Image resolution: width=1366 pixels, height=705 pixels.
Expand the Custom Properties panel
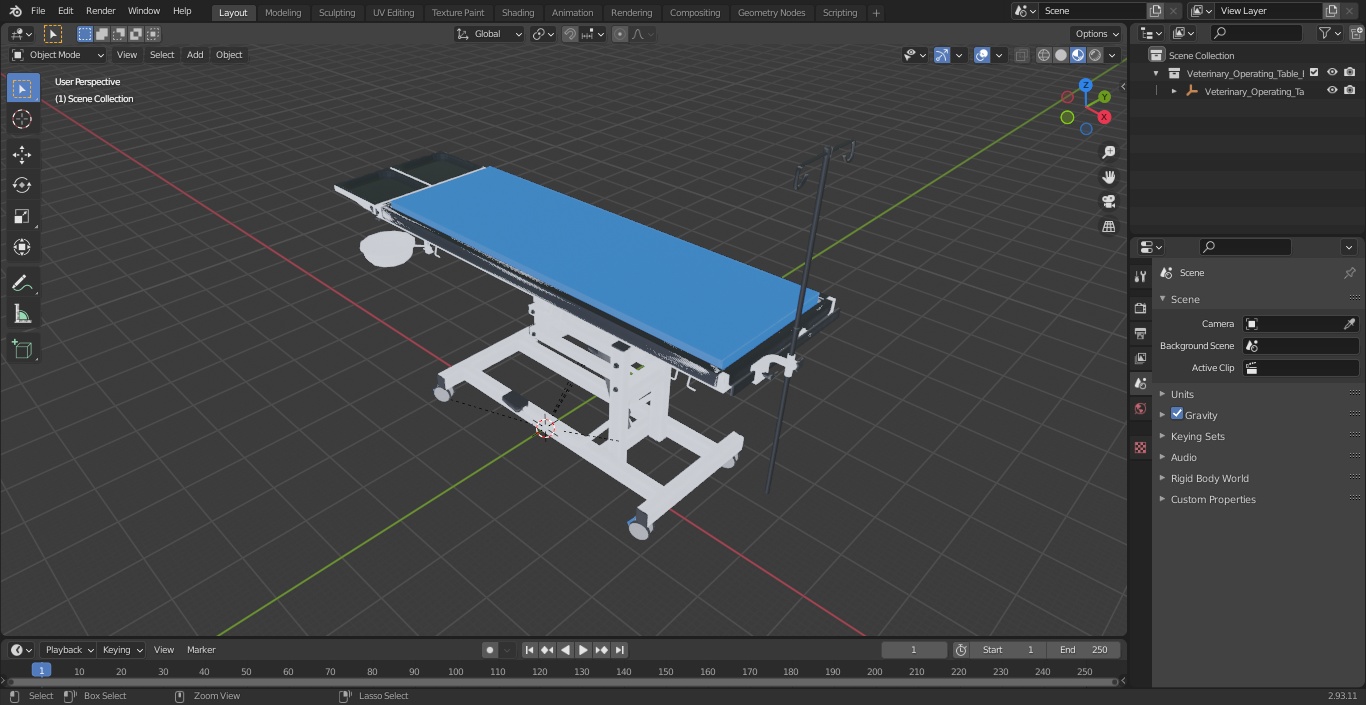(1213, 499)
